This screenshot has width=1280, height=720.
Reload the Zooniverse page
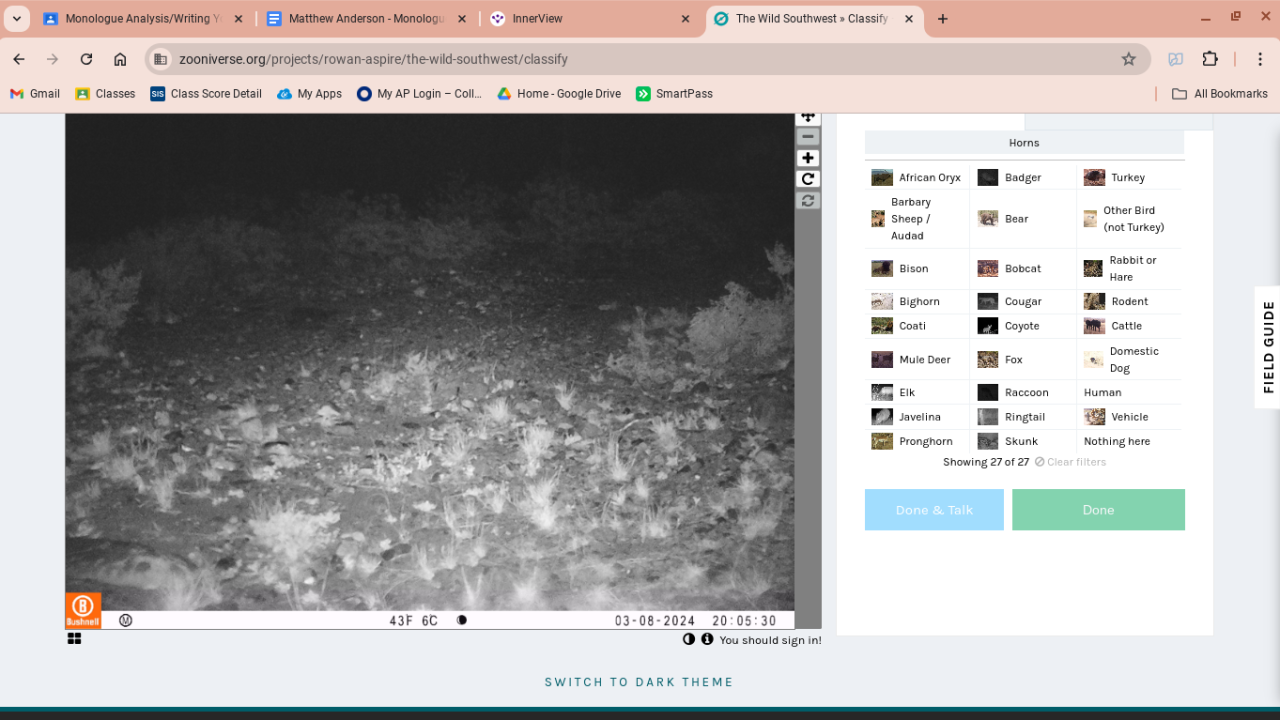(86, 59)
